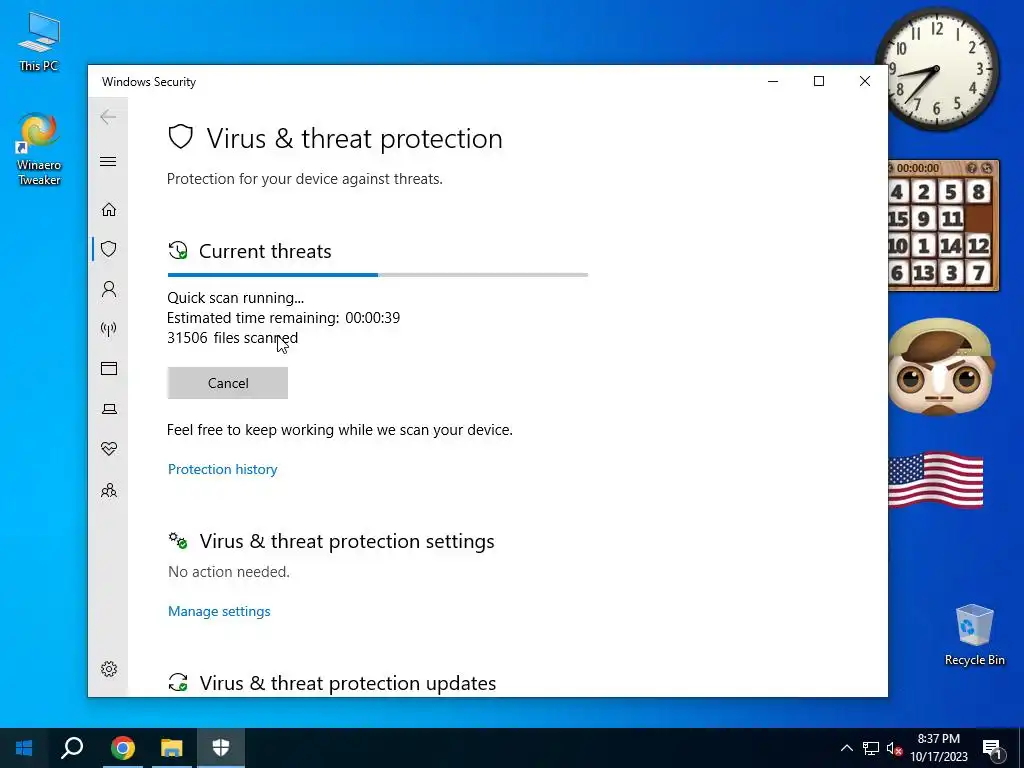Click the cartoon face gadget

(940, 367)
